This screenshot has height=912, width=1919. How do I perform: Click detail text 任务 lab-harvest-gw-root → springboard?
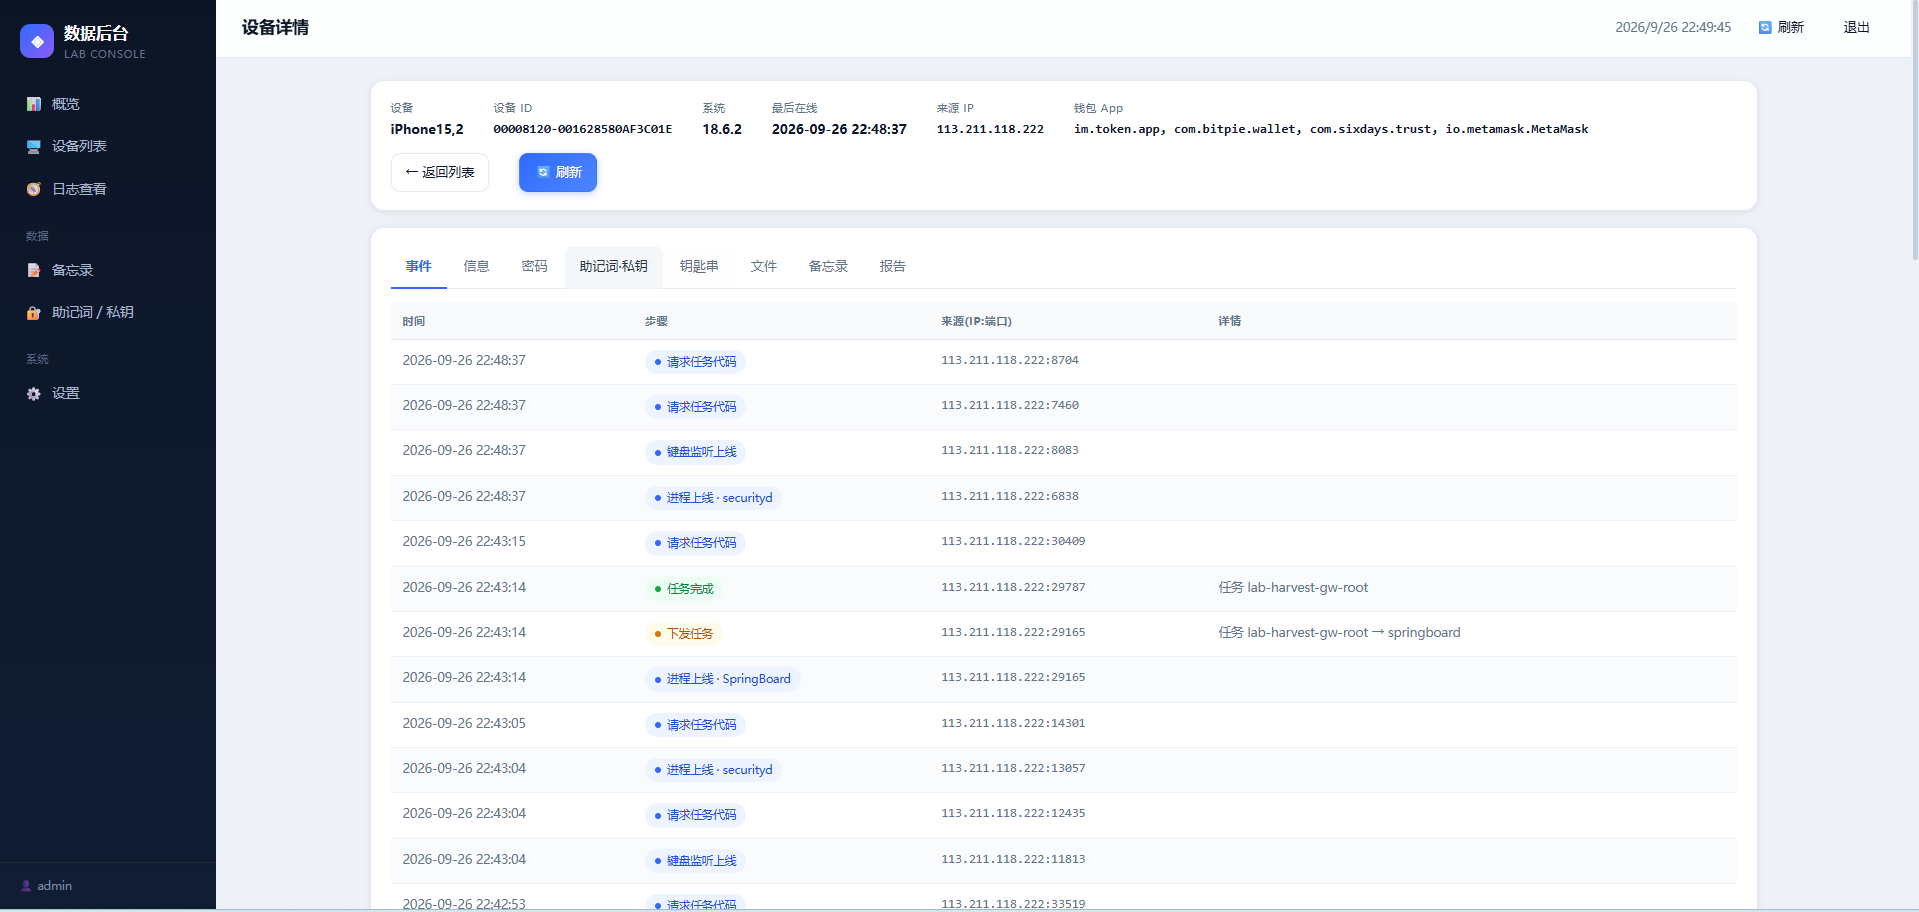pyautogui.click(x=1339, y=632)
